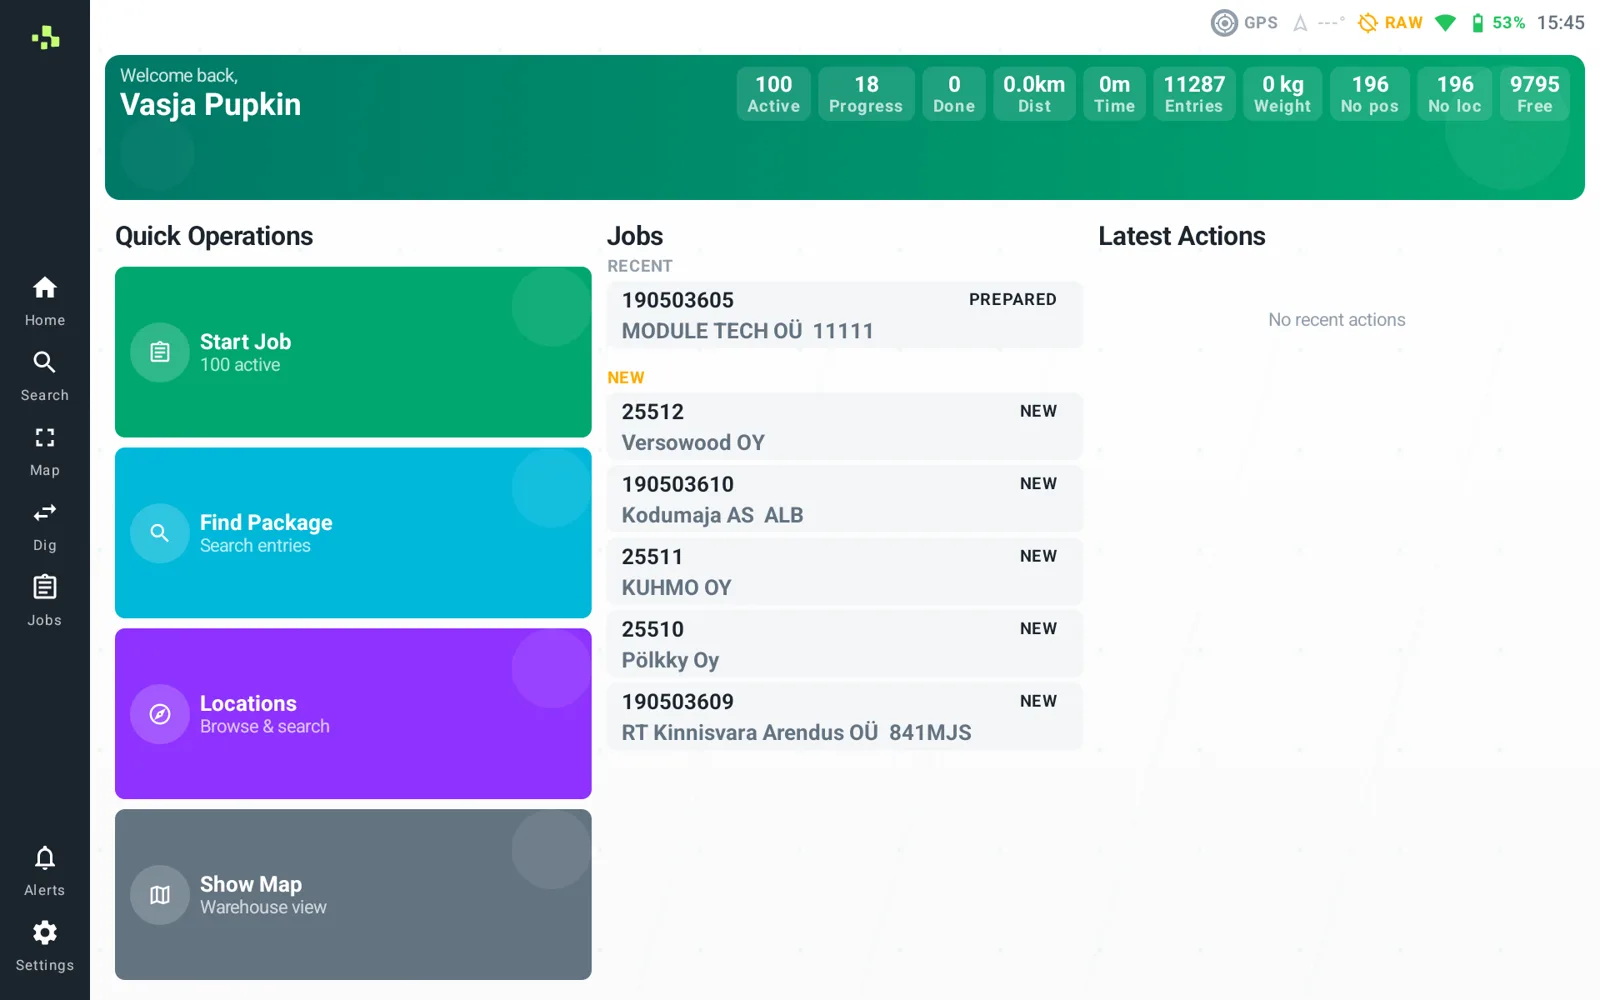Click the 15:45 clock

tap(1560, 23)
